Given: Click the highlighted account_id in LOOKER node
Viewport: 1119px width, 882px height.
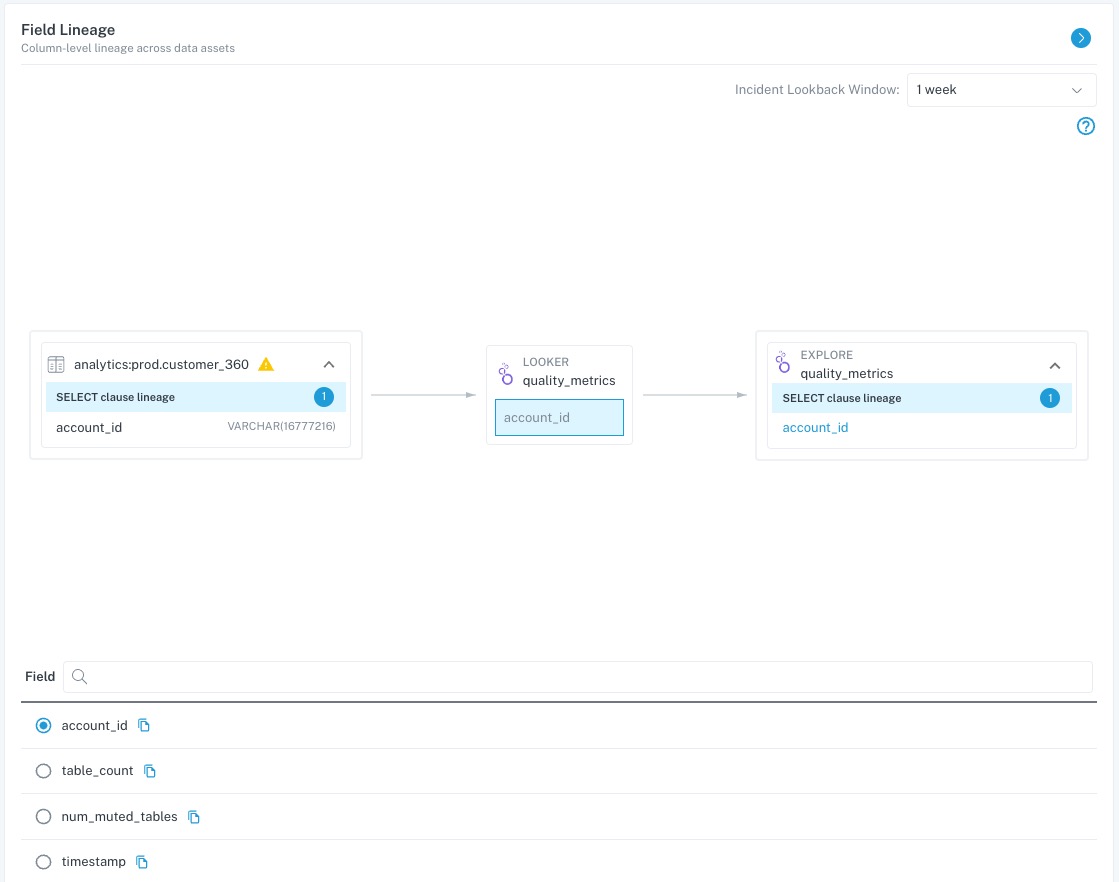Looking at the screenshot, I should (x=560, y=417).
